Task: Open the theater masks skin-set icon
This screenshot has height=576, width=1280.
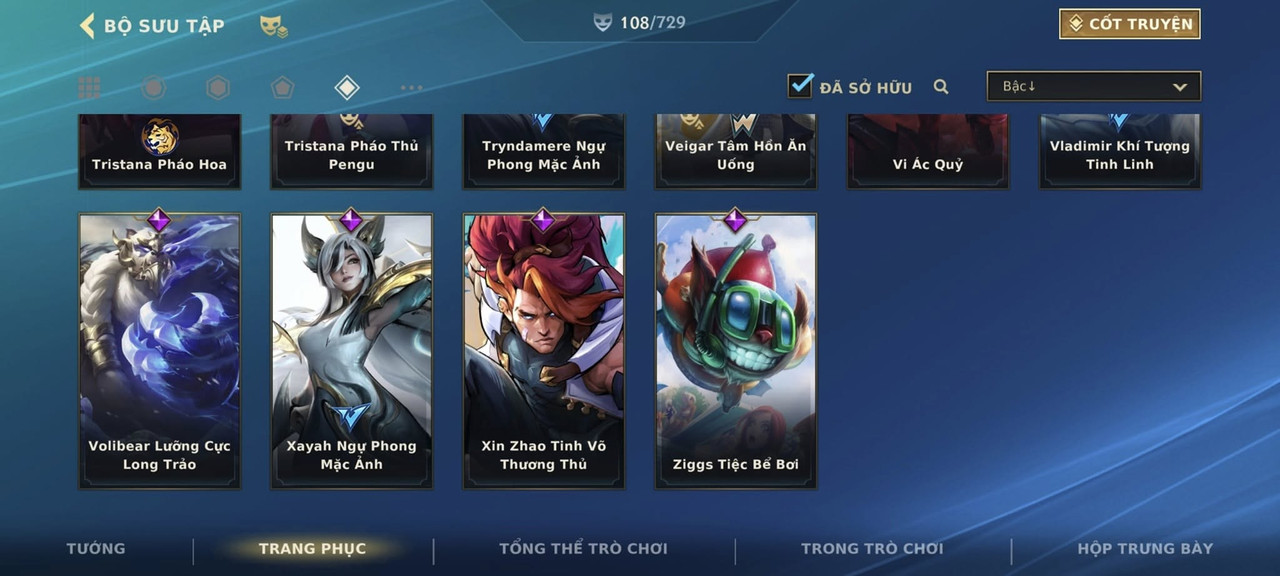Action: click(273, 26)
